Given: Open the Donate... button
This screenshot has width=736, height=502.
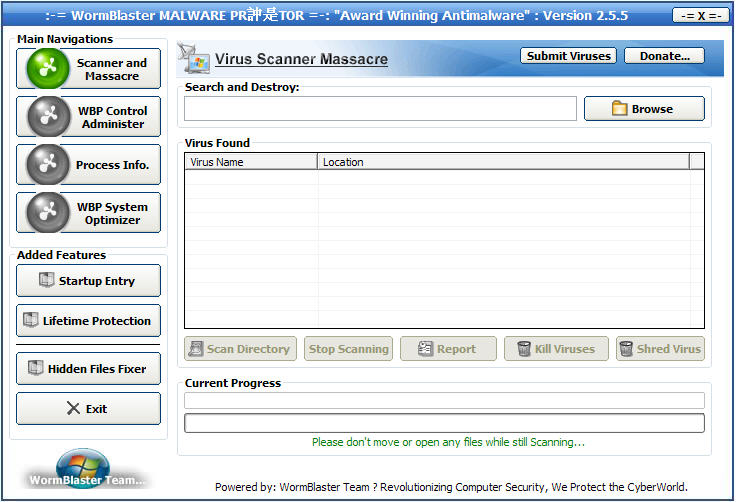Looking at the screenshot, I should [664, 56].
